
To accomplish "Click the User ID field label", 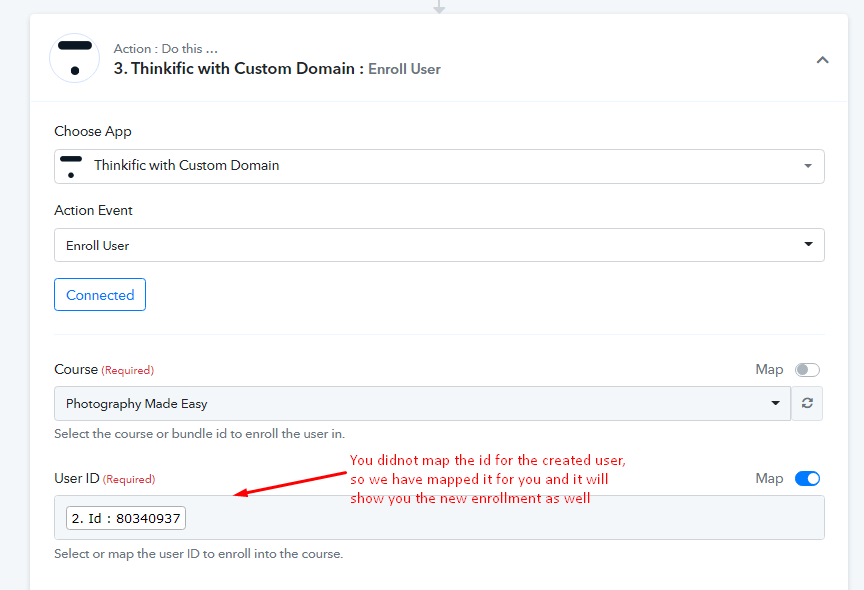I will [x=77, y=478].
